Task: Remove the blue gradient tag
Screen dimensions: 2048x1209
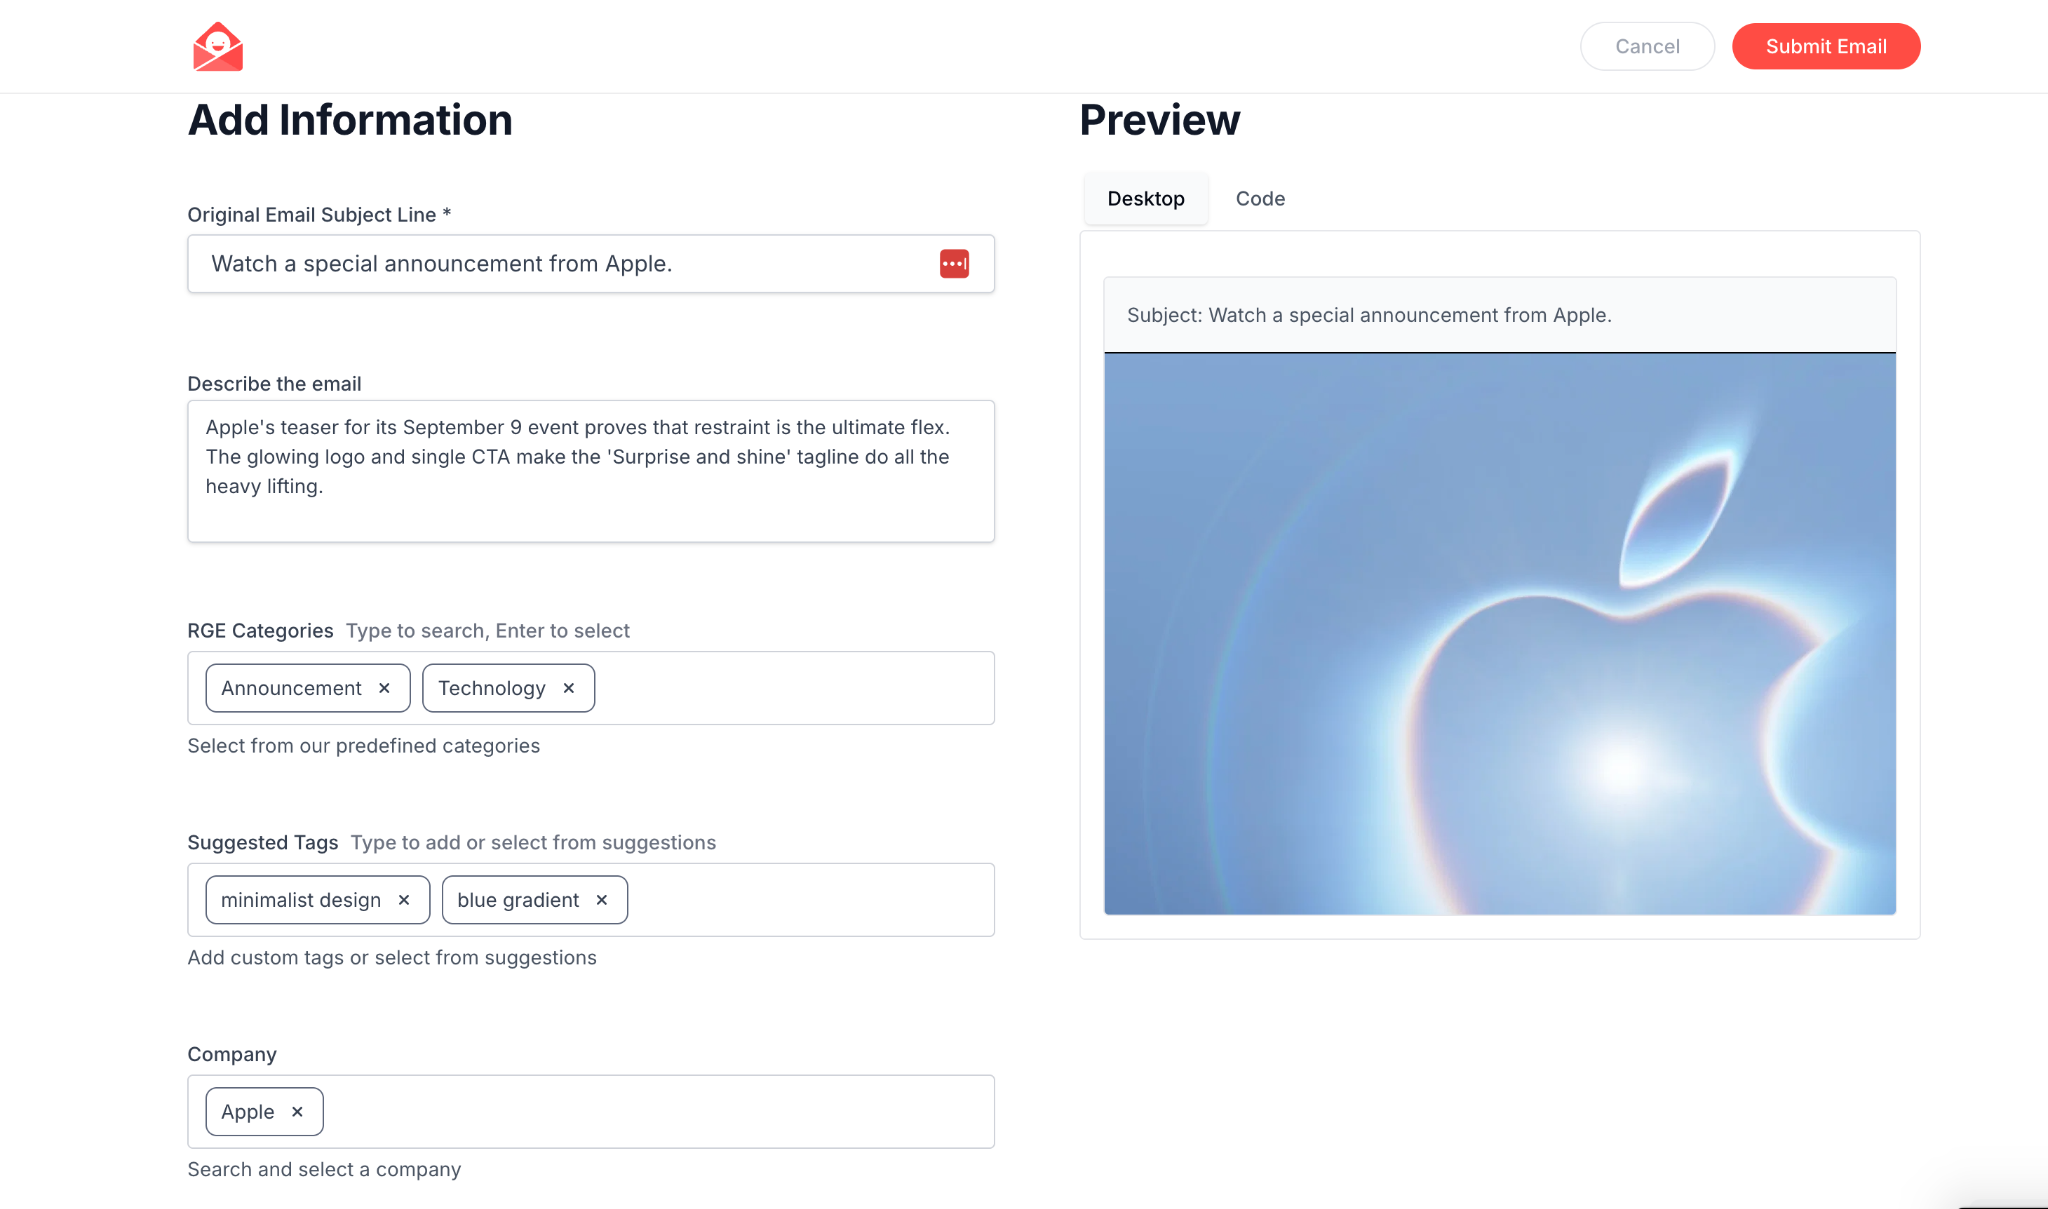Action: pos(602,900)
